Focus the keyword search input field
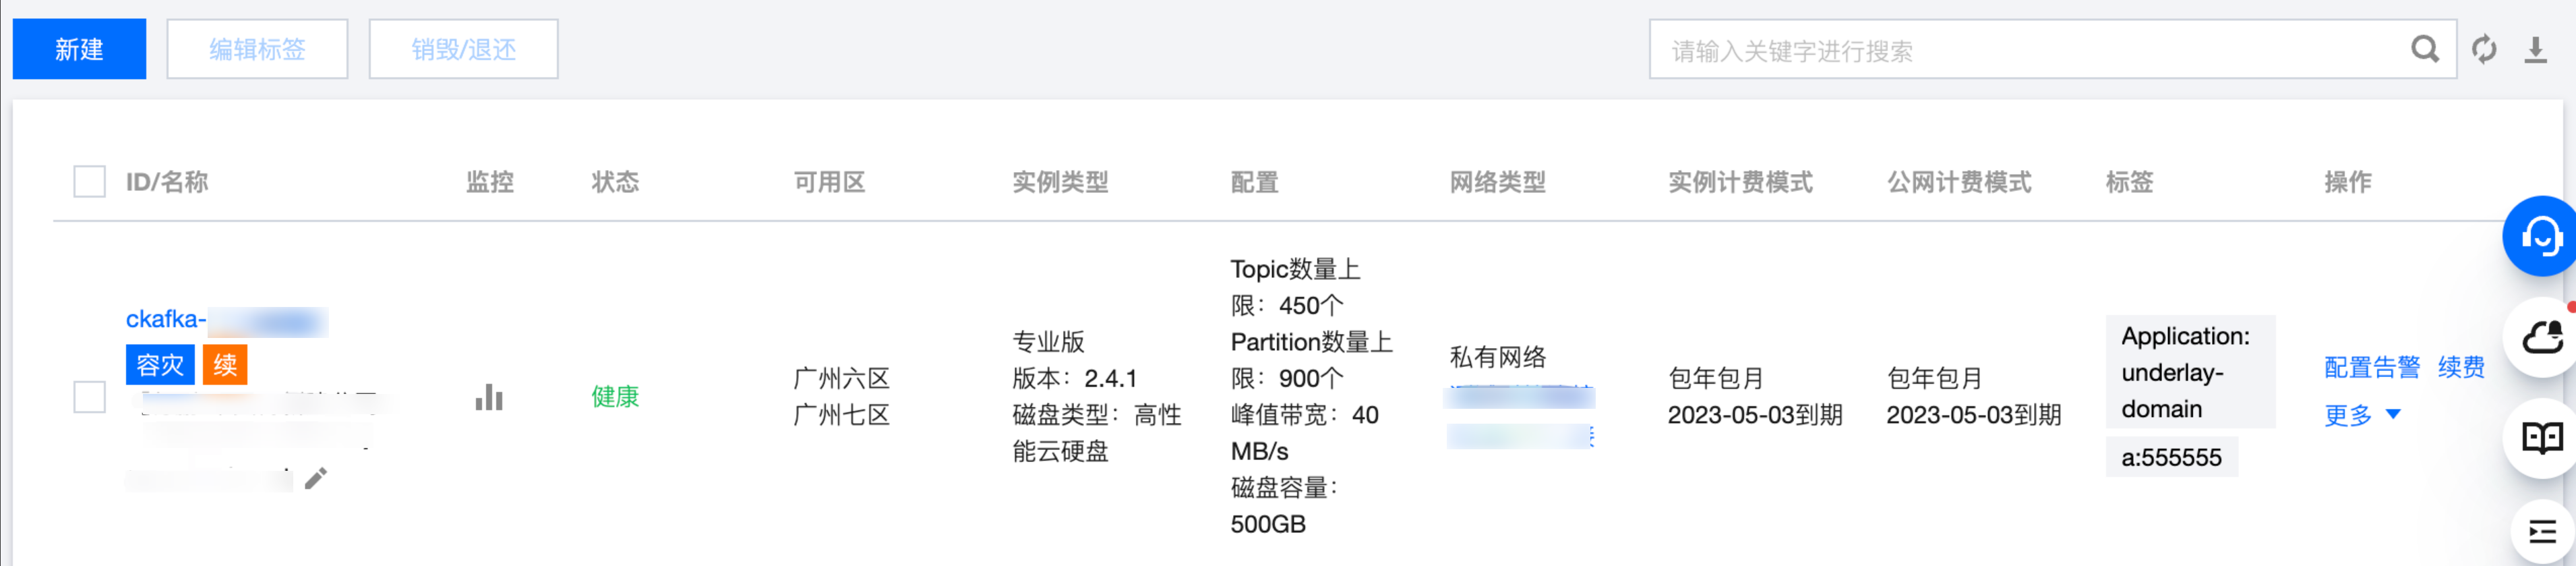Screen dimensions: 2576x566 (2030, 50)
